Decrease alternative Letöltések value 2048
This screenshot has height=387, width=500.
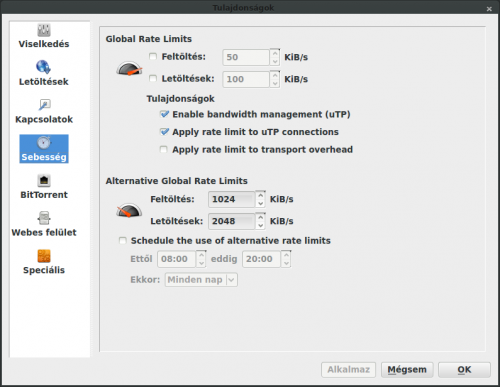260,225
